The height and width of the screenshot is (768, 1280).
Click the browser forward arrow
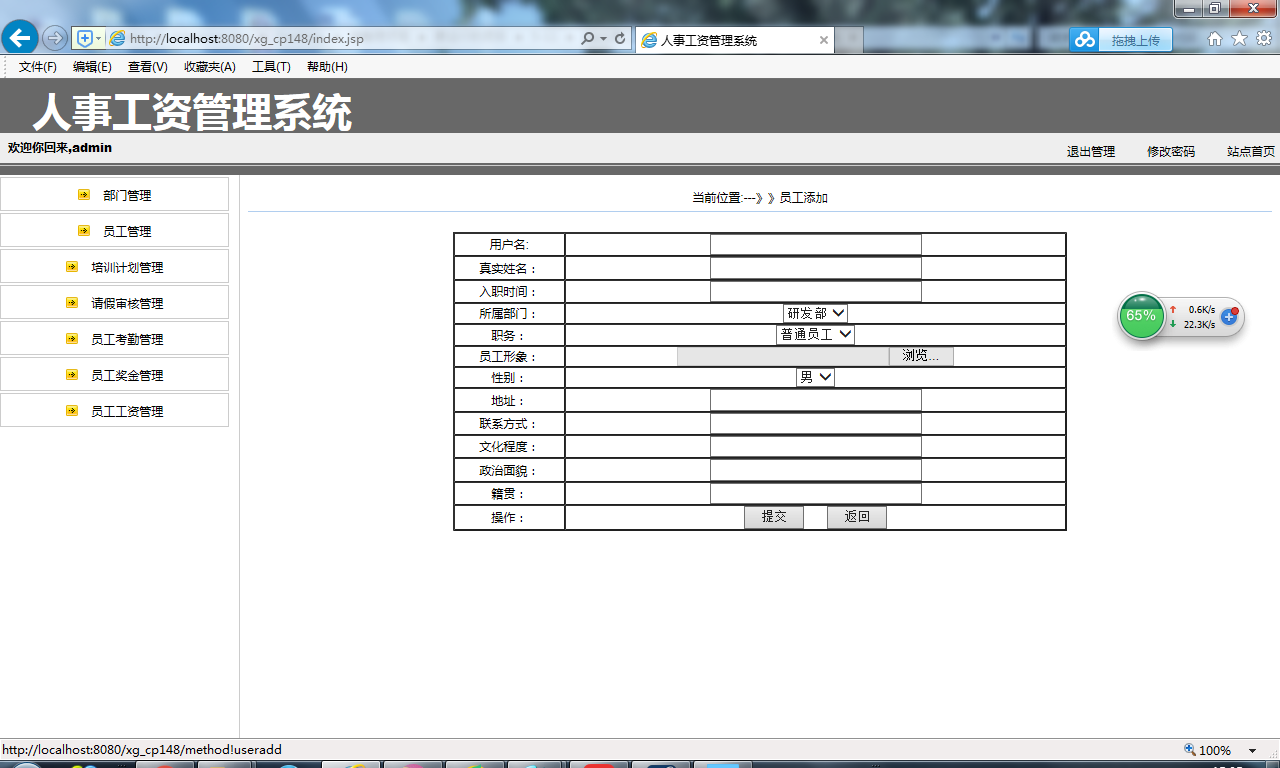[55, 39]
